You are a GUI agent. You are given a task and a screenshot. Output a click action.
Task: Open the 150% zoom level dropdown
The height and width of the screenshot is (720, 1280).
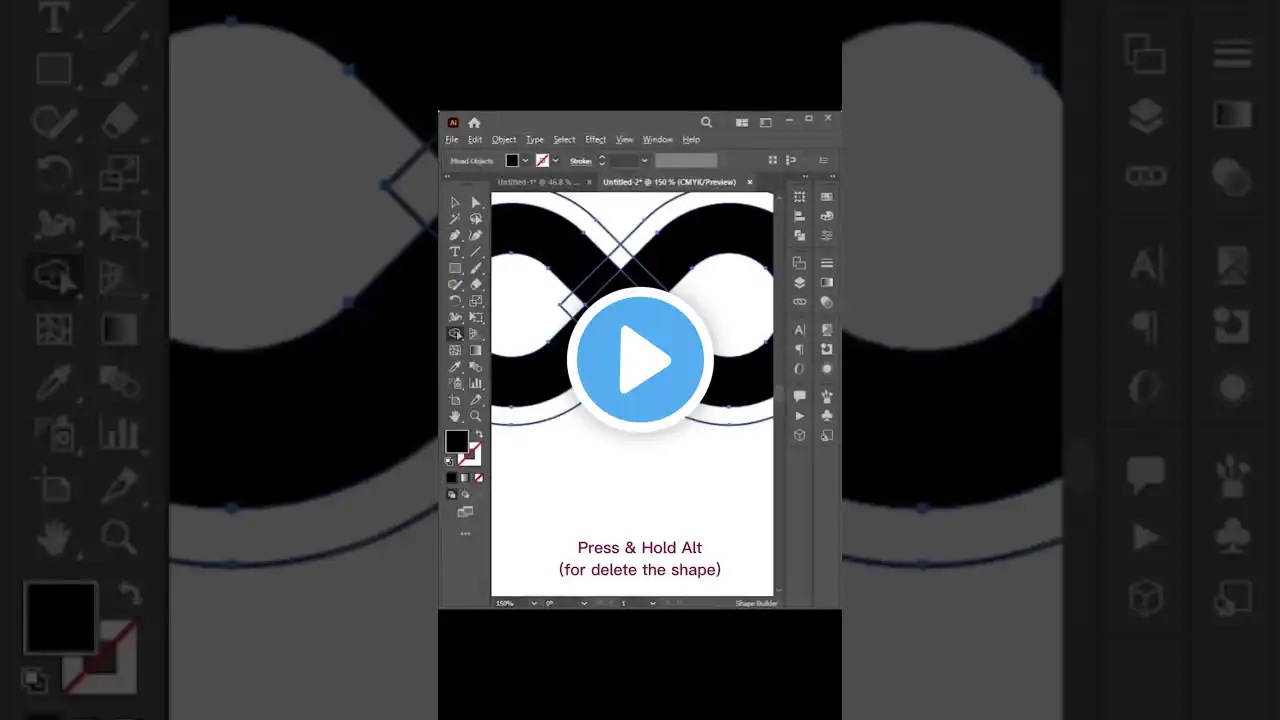point(533,603)
